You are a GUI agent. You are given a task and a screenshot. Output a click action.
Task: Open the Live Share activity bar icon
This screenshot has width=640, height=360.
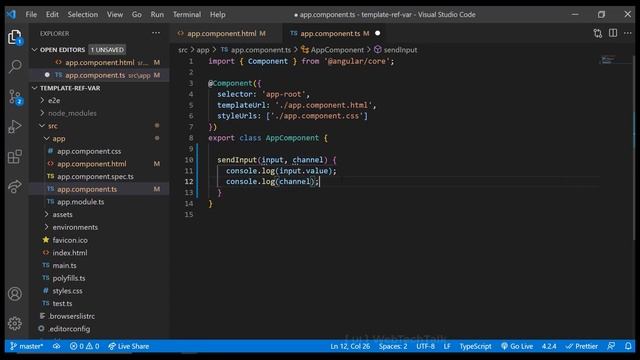15,186
